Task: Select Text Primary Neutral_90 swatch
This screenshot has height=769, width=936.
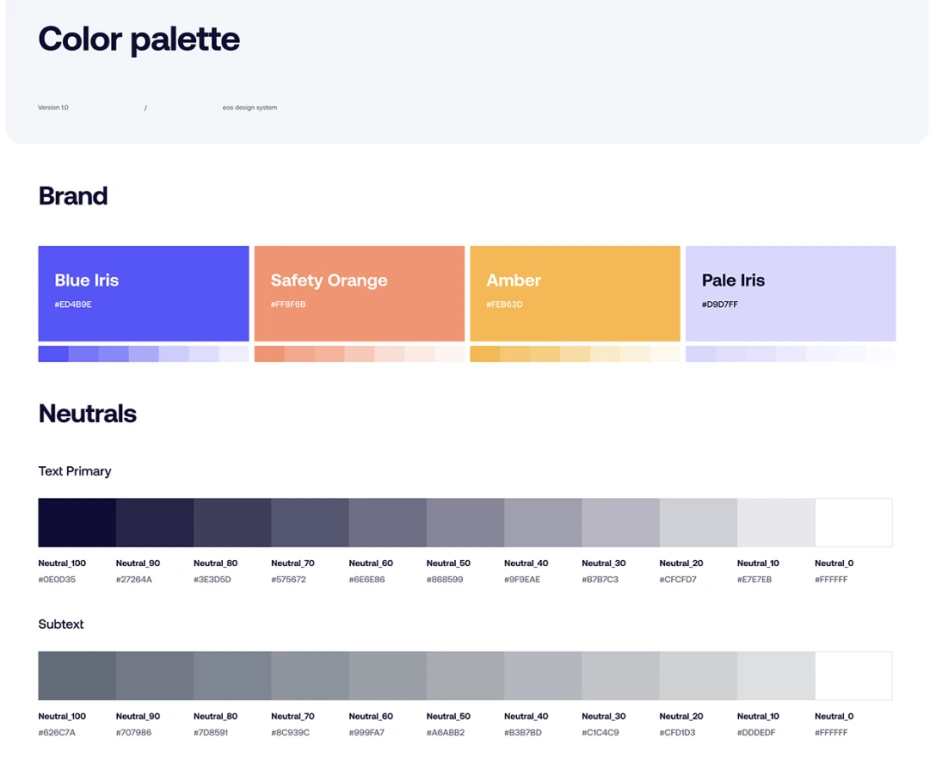Action: (x=154, y=522)
